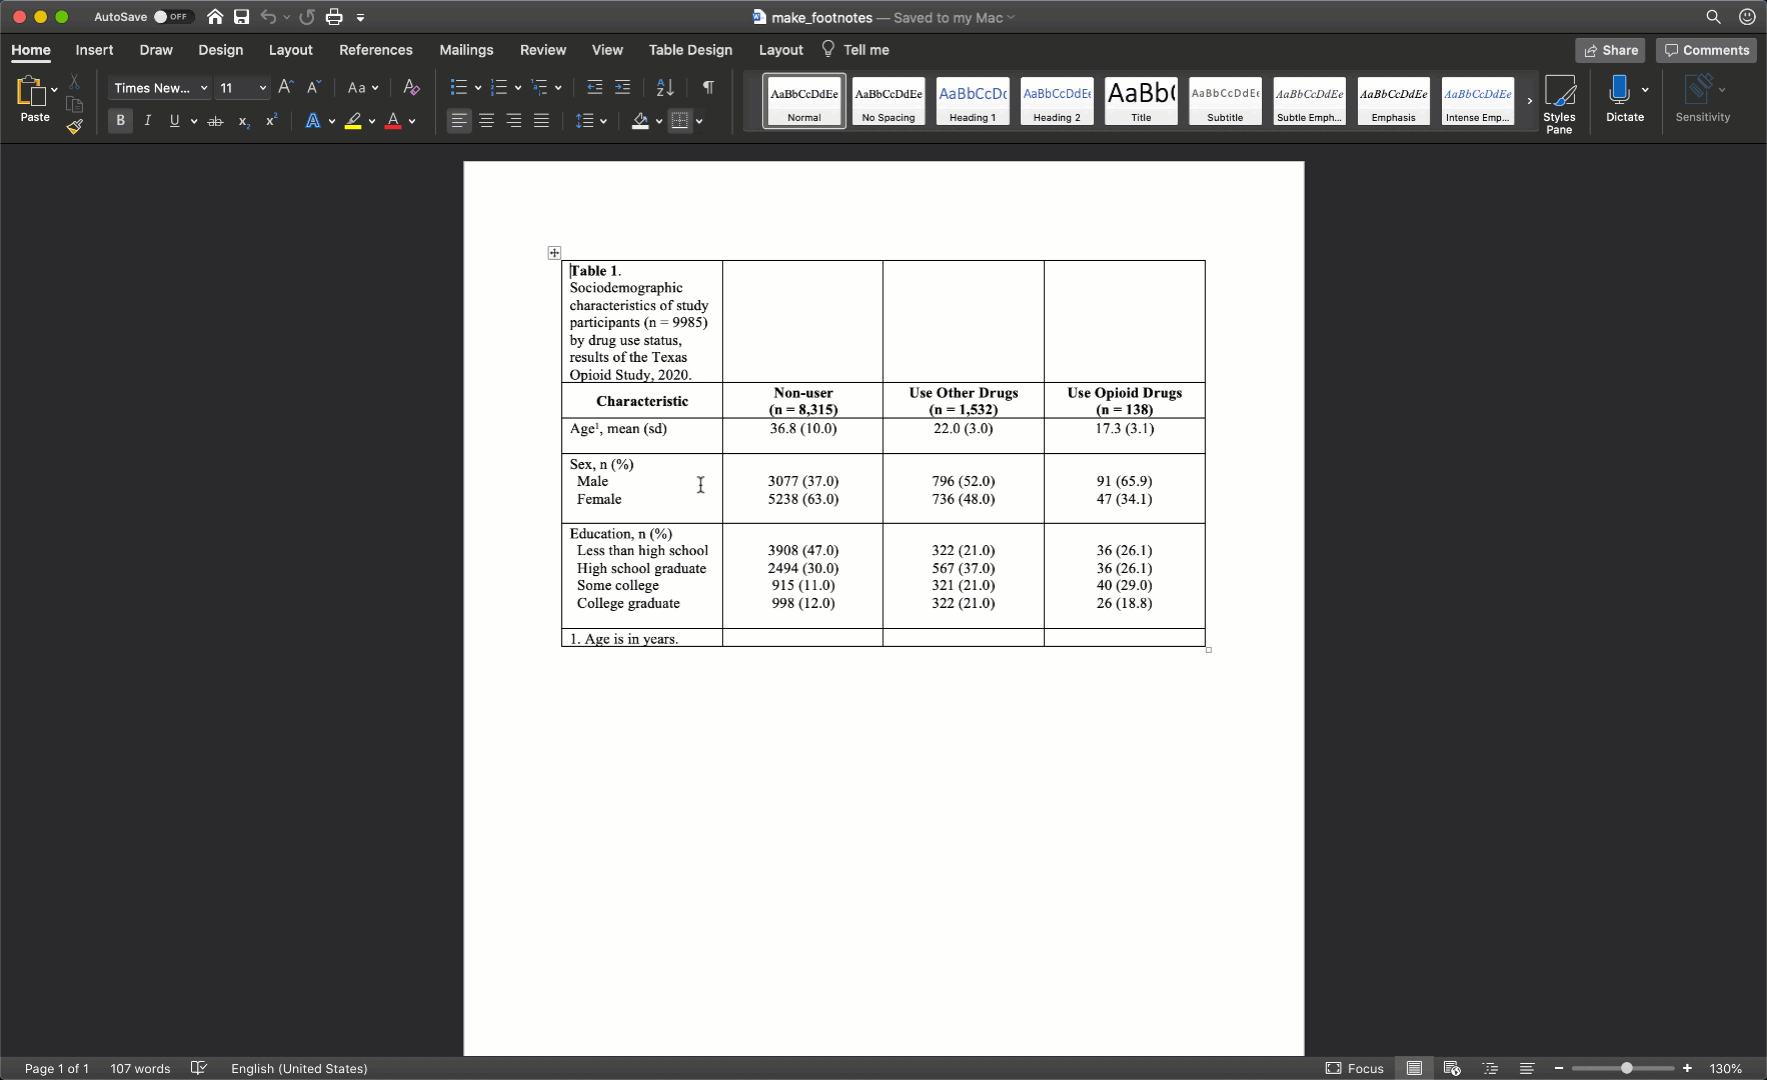Toggle Bold formatting
Screen dimensions: 1767x1080
[x=120, y=121]
